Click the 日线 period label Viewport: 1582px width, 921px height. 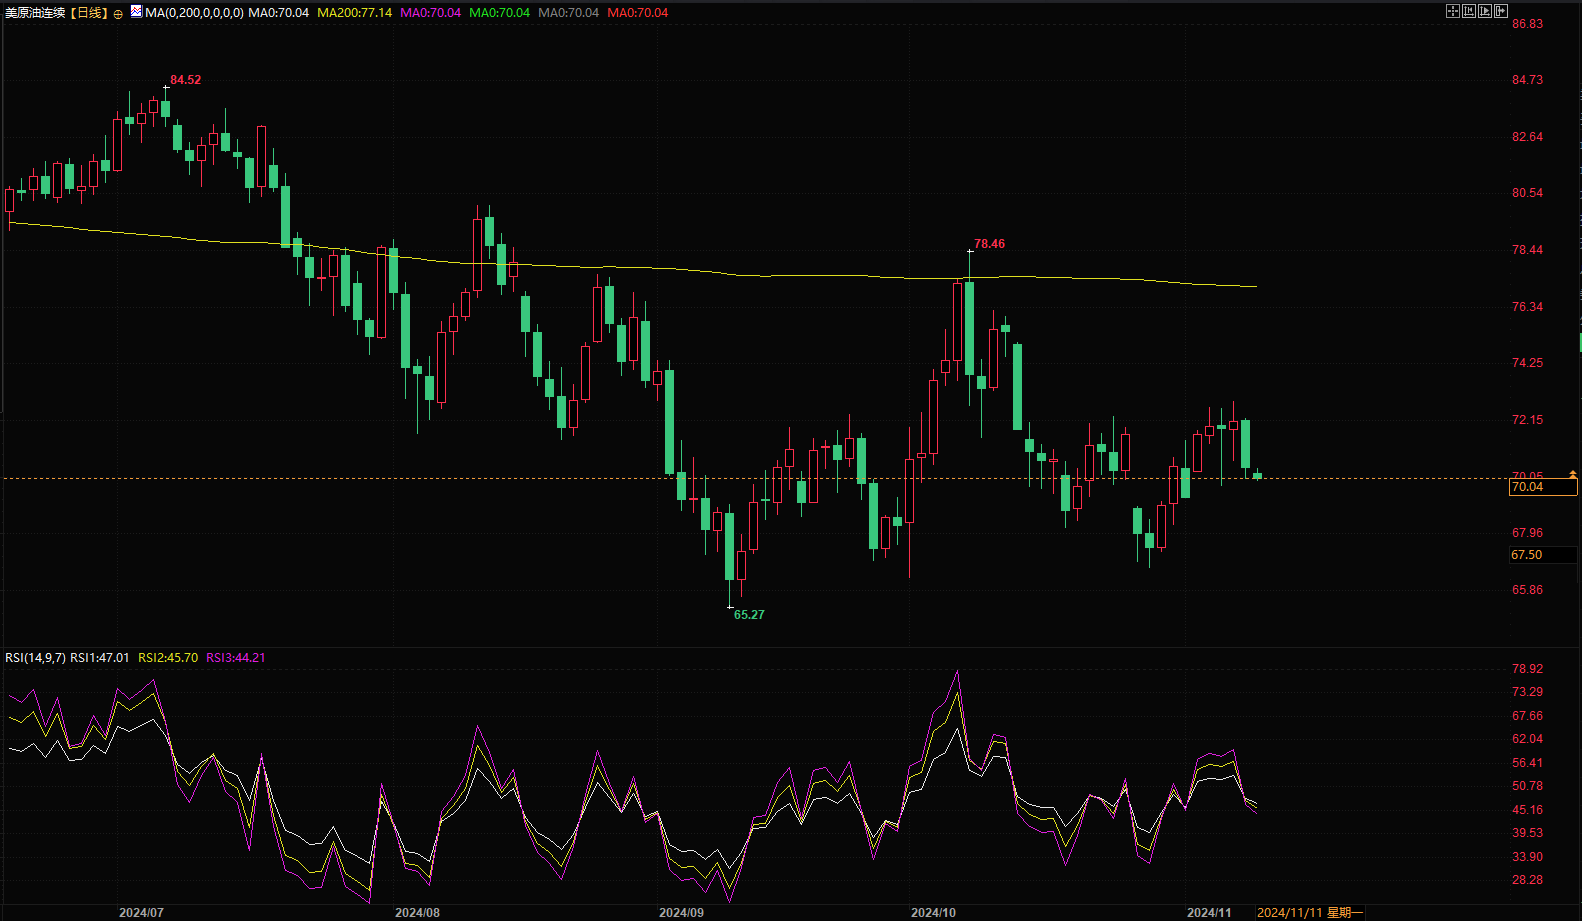(x=89, y=13)
